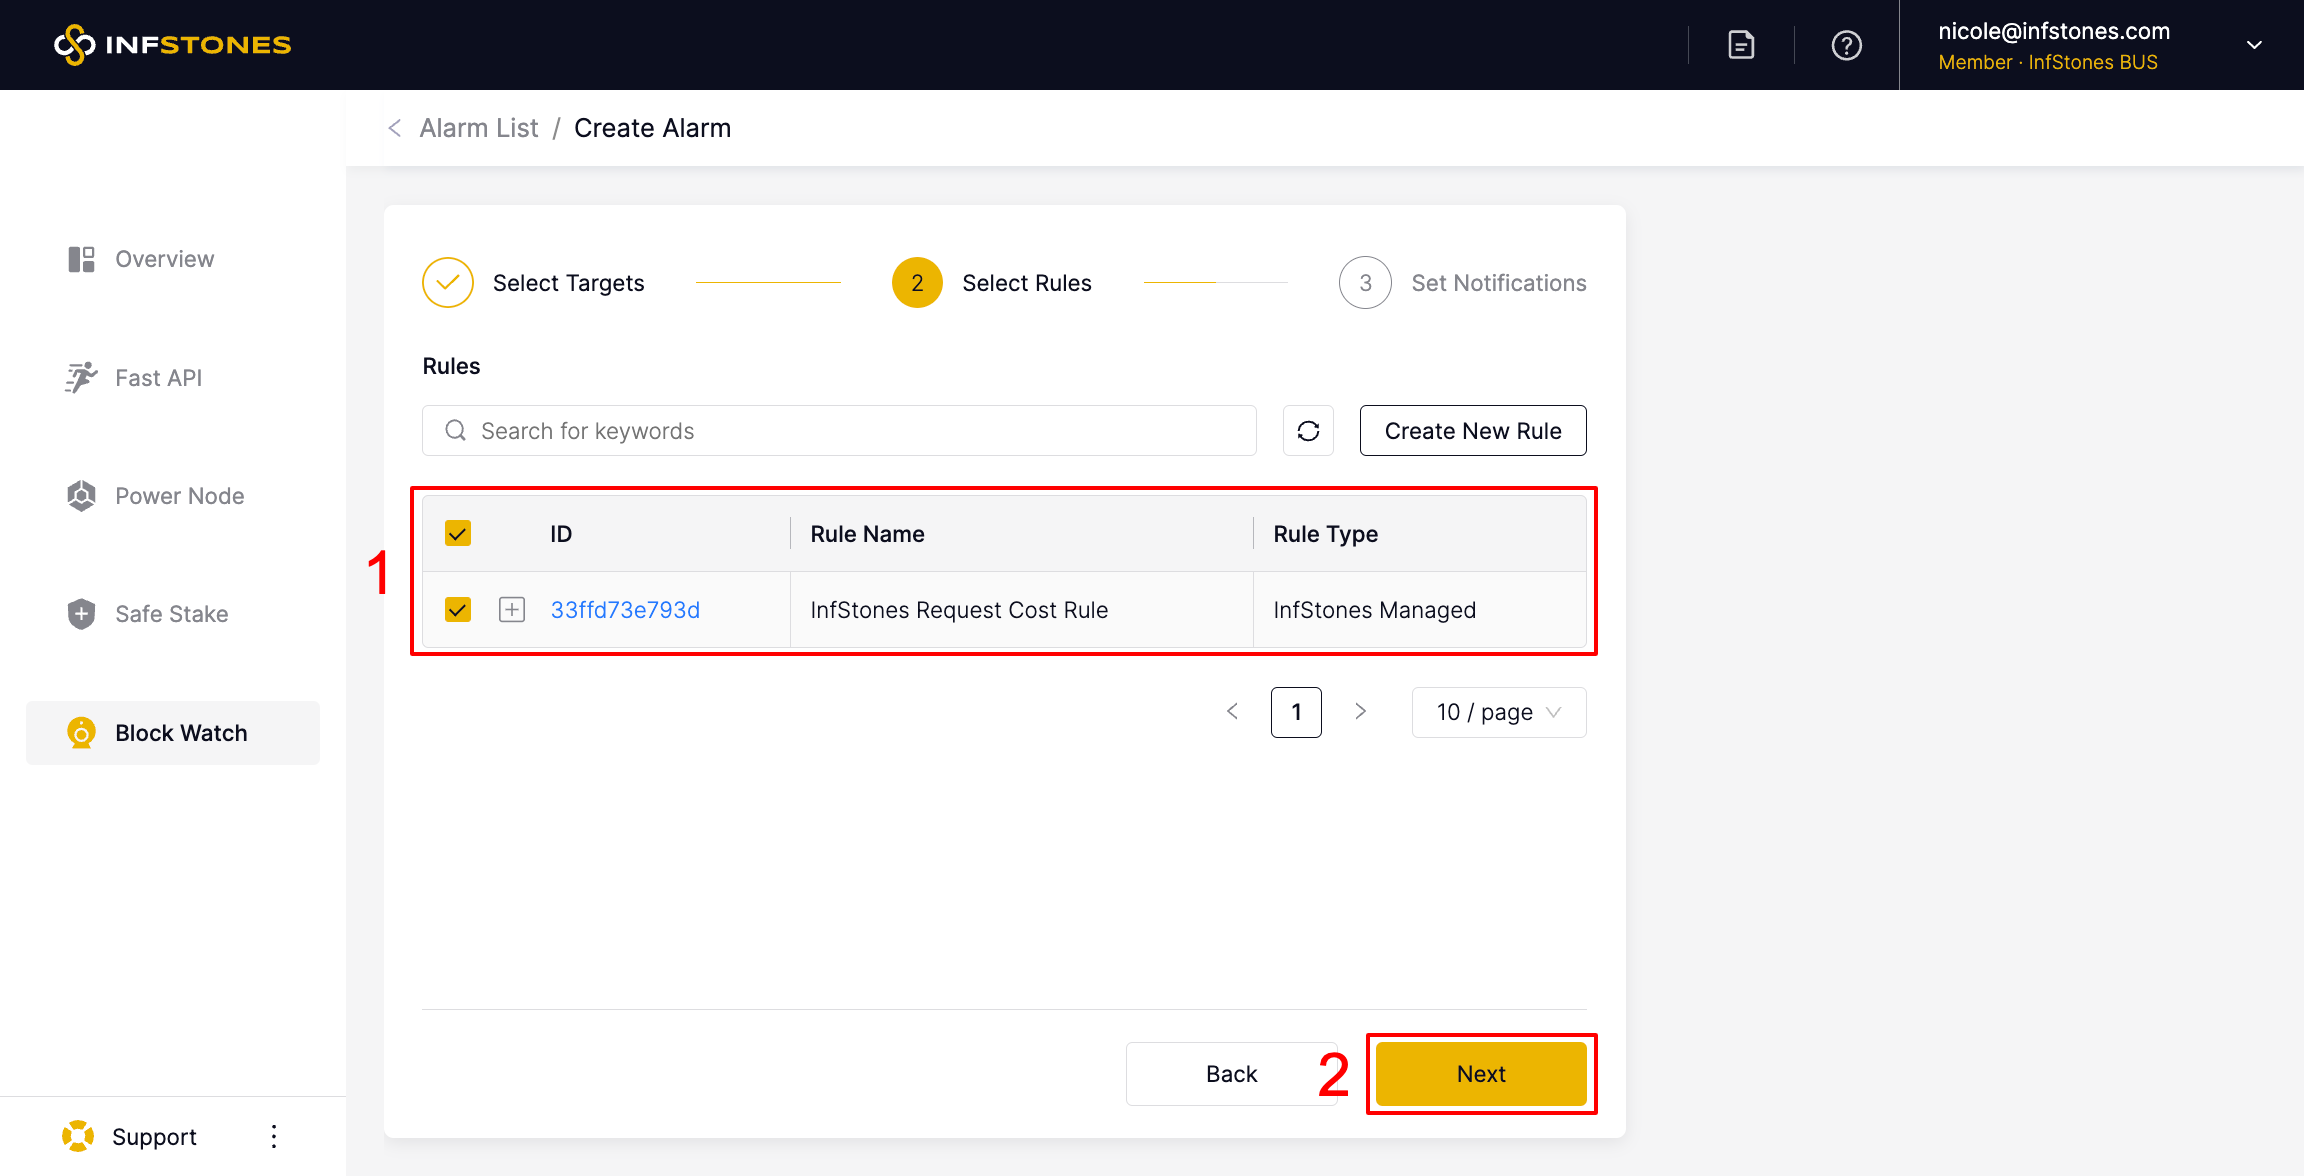Click the Support lifebuoy icon
Image resolution: width=2304 pixels, height=1176 pixels.
click(x=78, y=1136)
